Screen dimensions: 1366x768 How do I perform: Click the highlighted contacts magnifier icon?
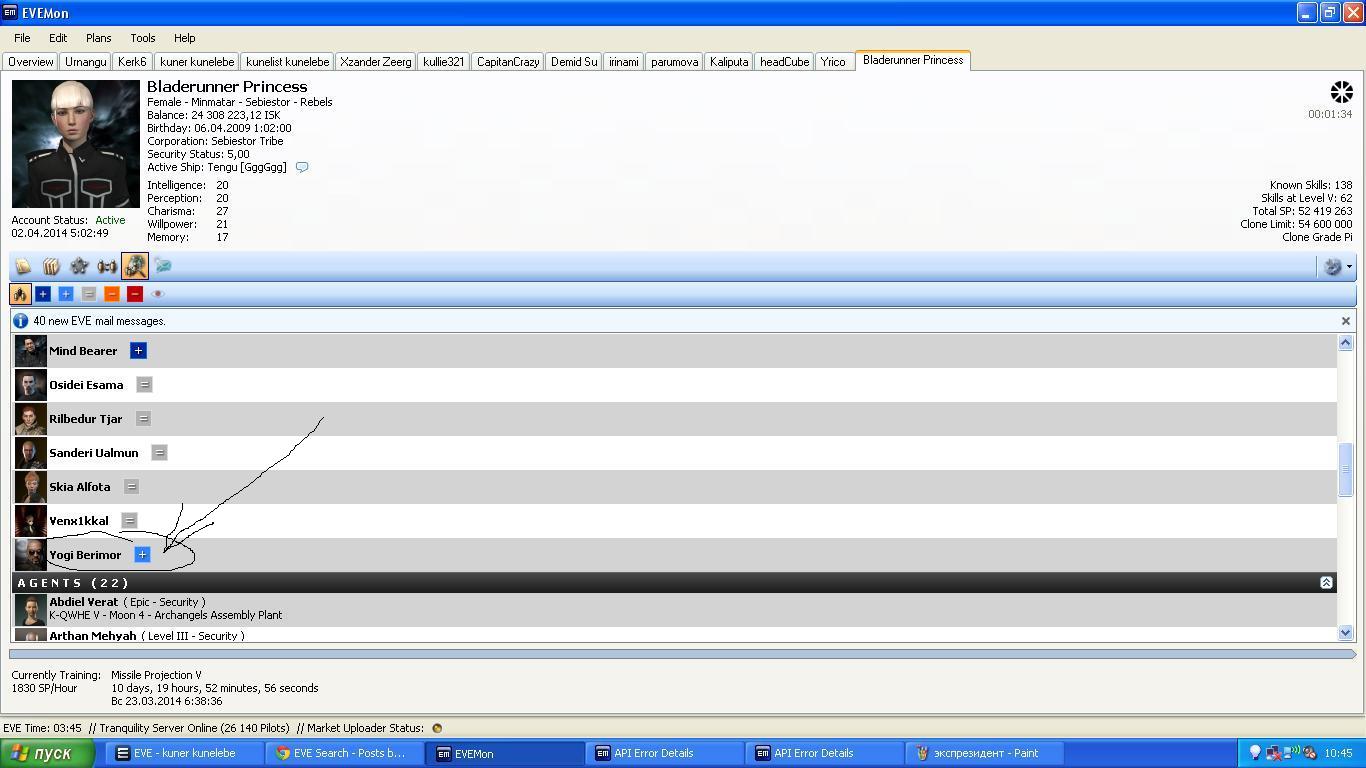135,266
